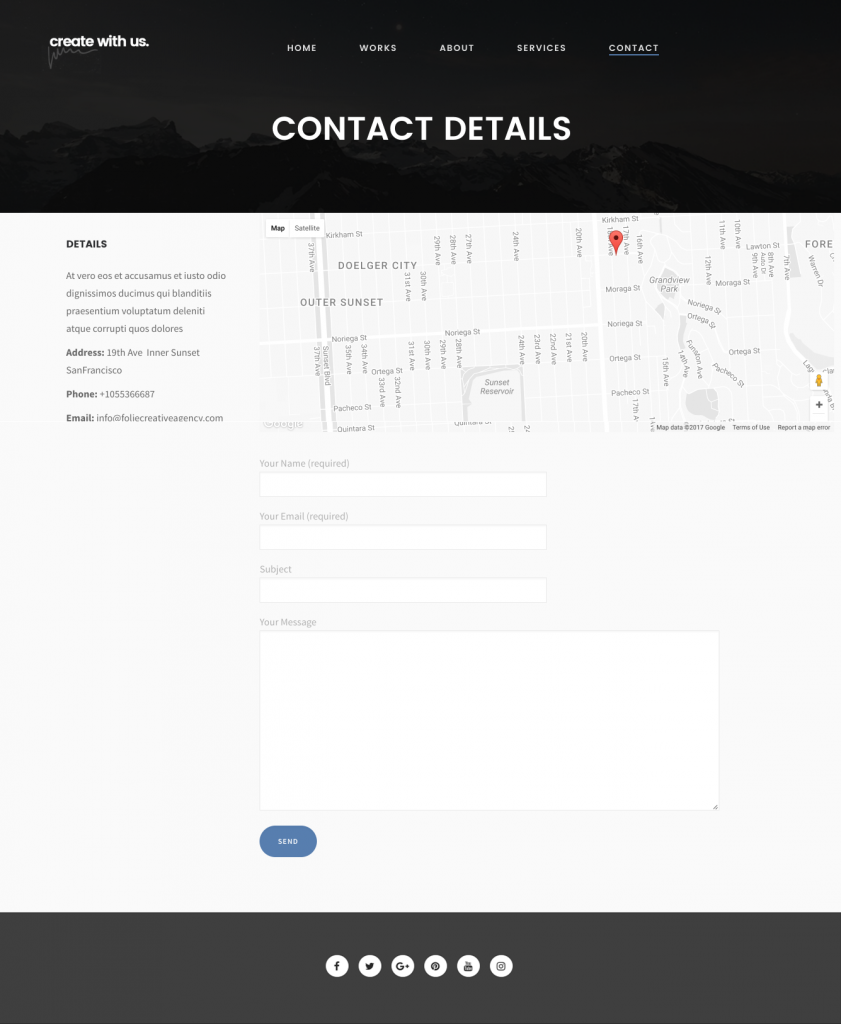
Task: Send the contact form
Action: (x=288, y=841)
